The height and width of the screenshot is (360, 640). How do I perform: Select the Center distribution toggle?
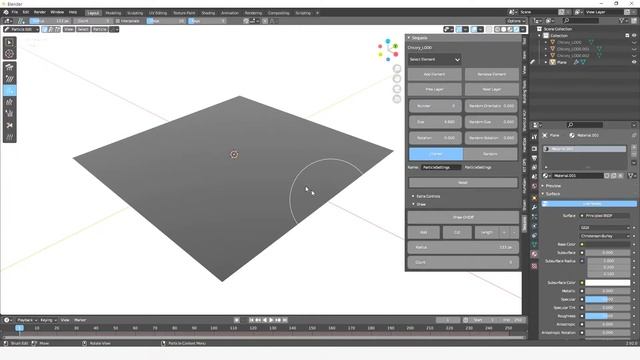click(436, 154)
